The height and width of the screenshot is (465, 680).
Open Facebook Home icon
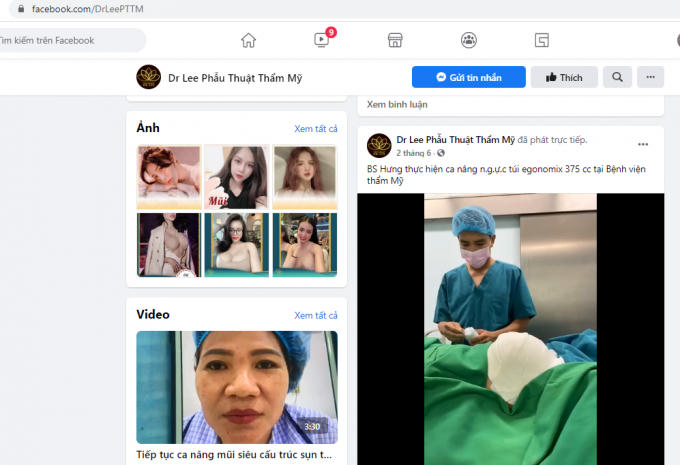point(248,40)
